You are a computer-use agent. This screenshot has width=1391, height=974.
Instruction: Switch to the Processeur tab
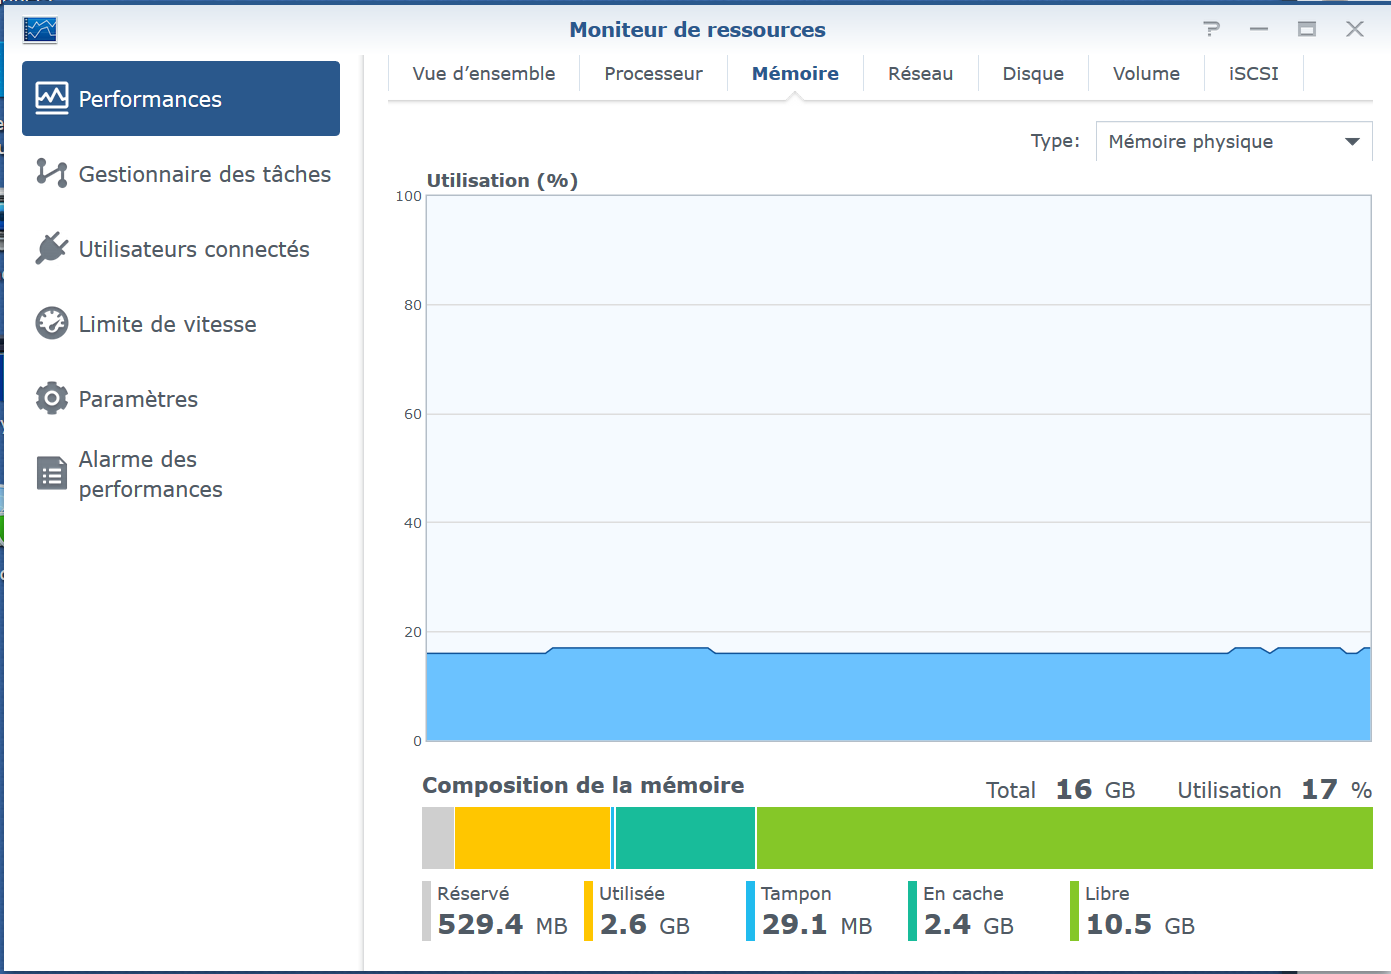coord(653,74)
